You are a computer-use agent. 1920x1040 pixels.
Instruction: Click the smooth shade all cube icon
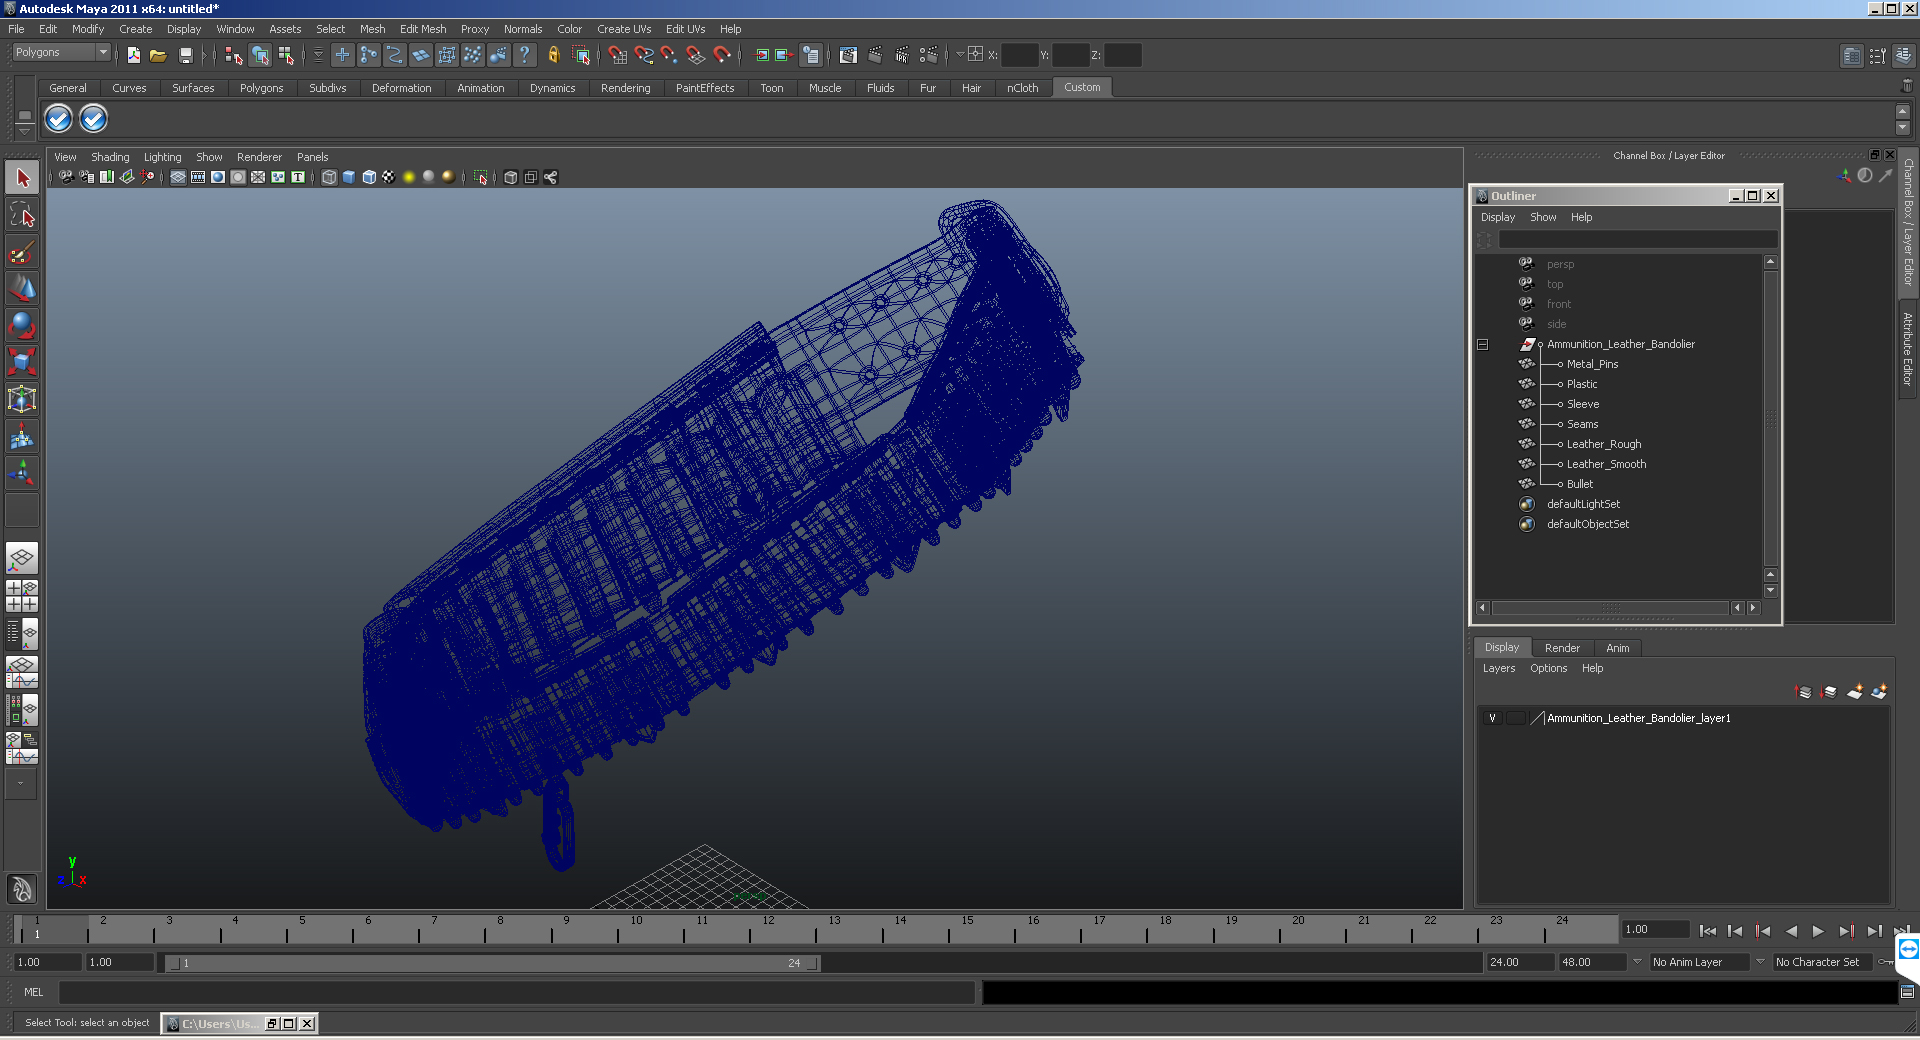point(349,177)
